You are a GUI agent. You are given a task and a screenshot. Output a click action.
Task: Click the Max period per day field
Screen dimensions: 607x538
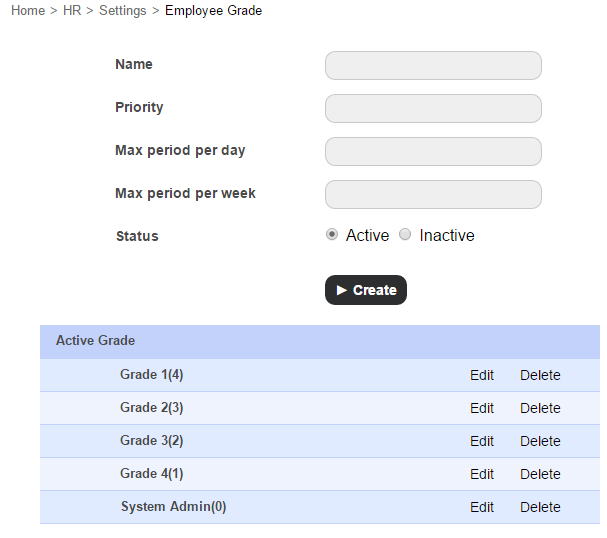click(433, 152)
